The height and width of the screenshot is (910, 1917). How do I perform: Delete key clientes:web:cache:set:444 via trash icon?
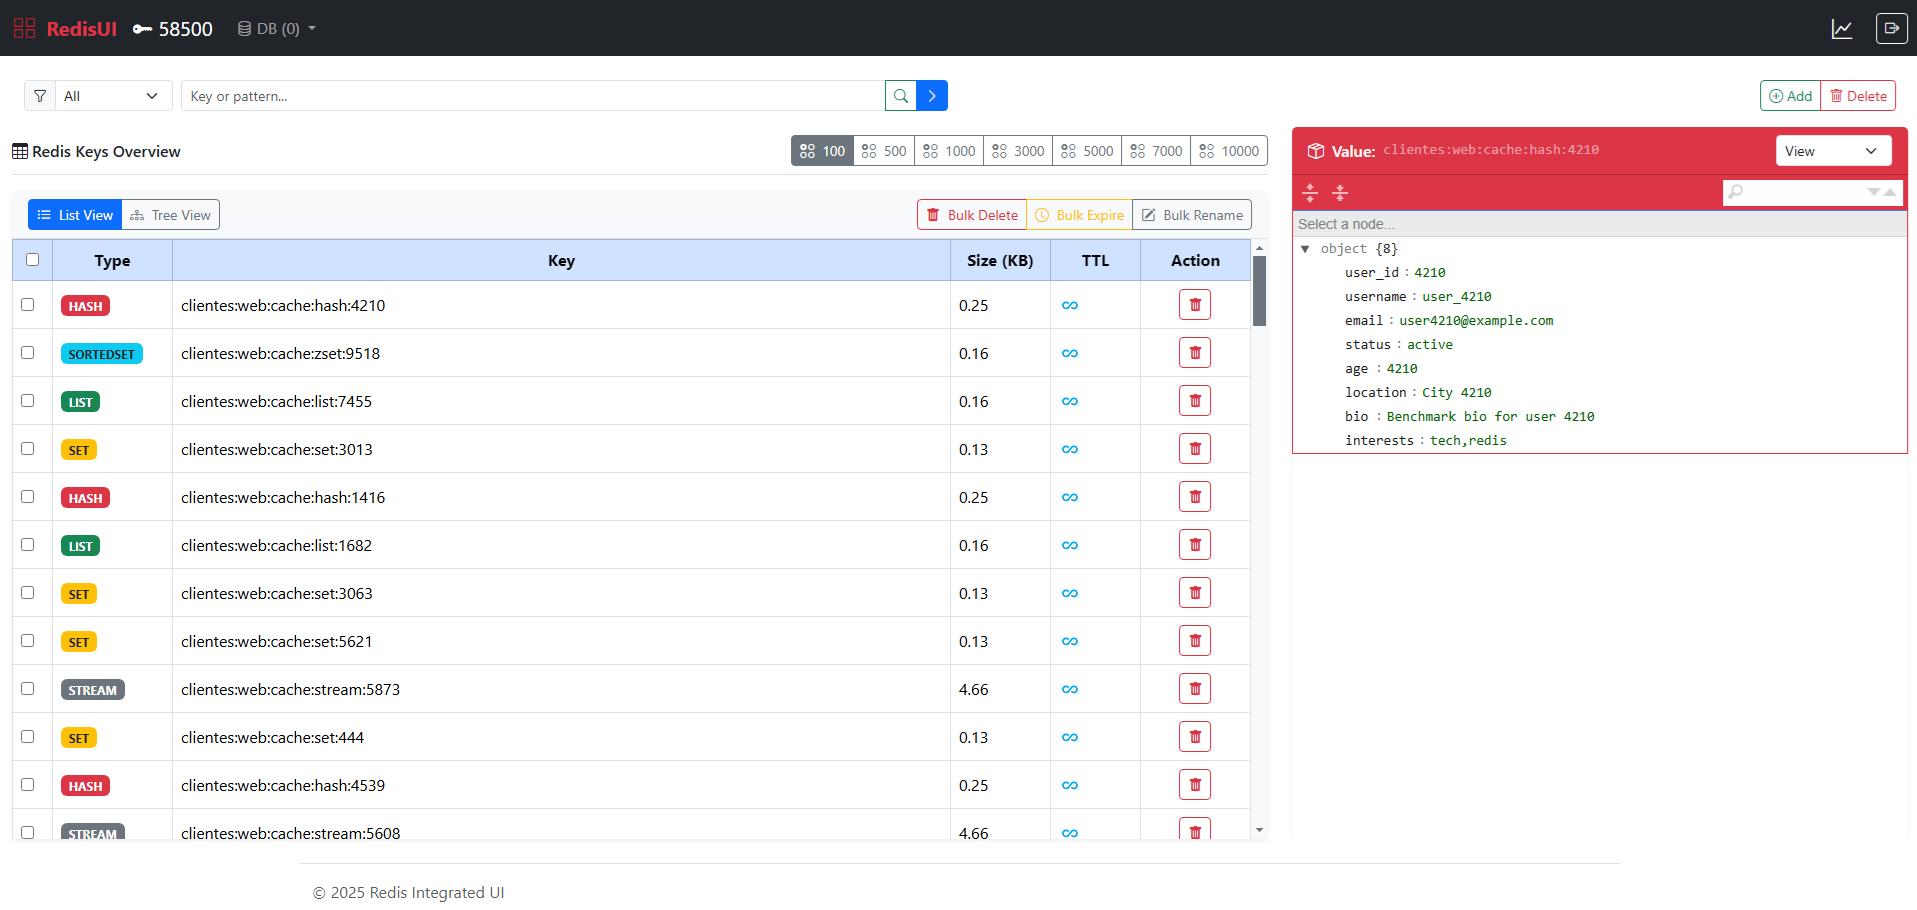[x=1195, y=737]
